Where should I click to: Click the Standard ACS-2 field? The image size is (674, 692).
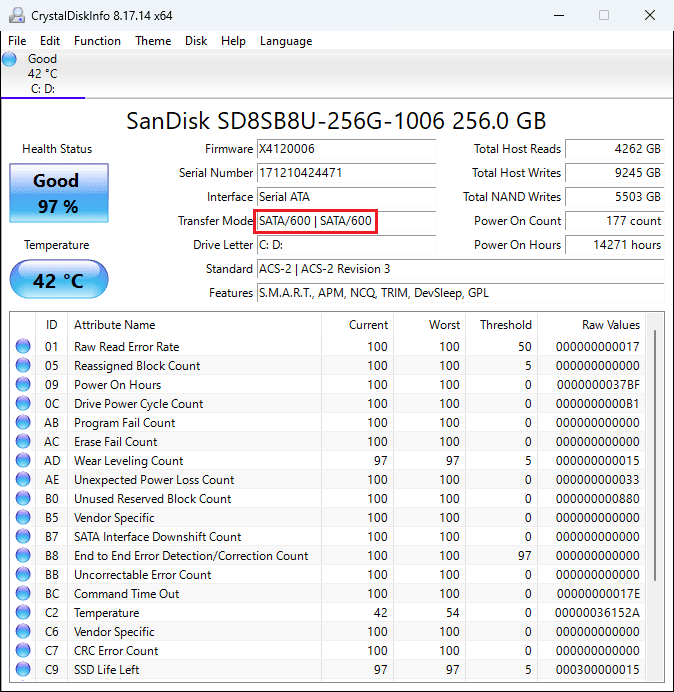tap(460, 269)
